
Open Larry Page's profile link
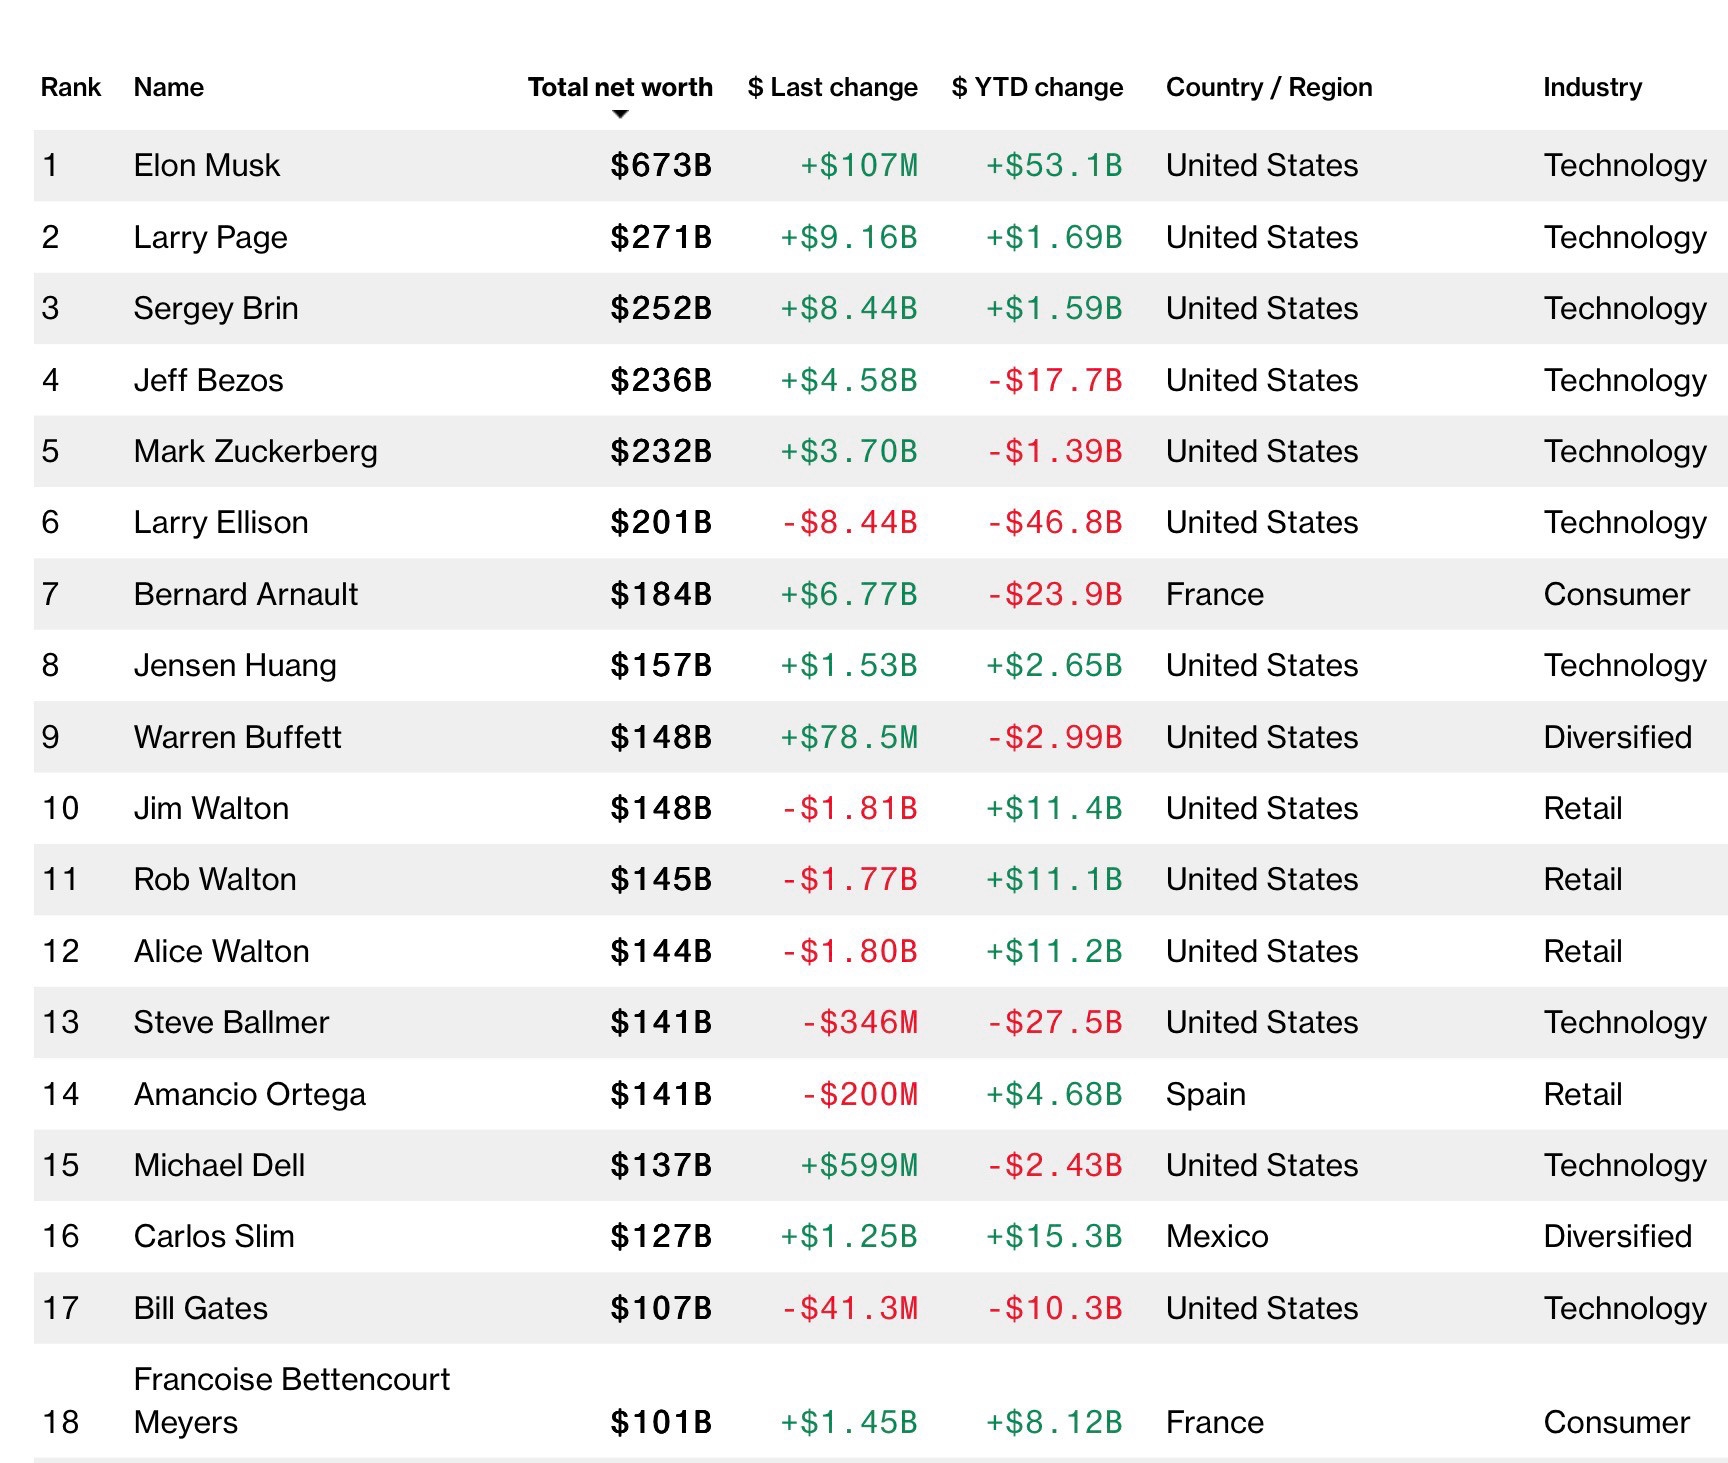click(x=210, y=237)
